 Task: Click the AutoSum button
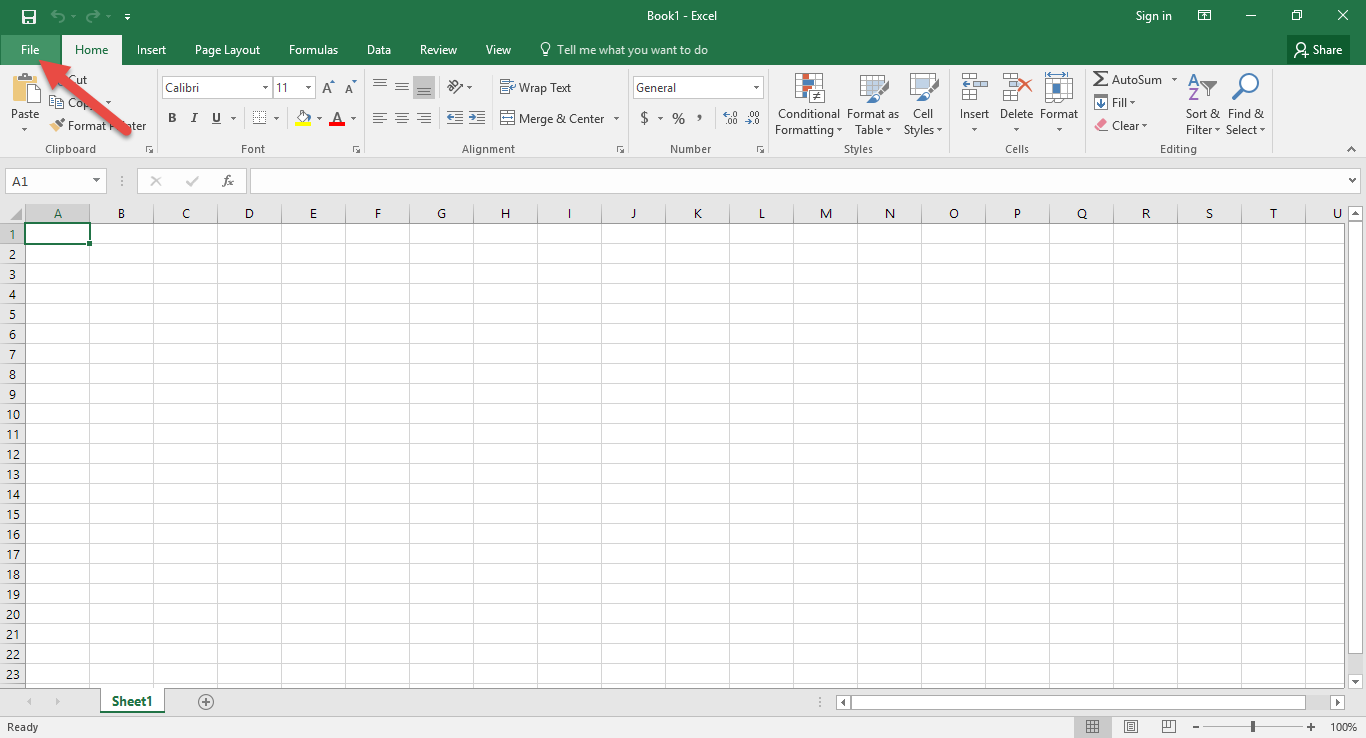pos(1128,79)
